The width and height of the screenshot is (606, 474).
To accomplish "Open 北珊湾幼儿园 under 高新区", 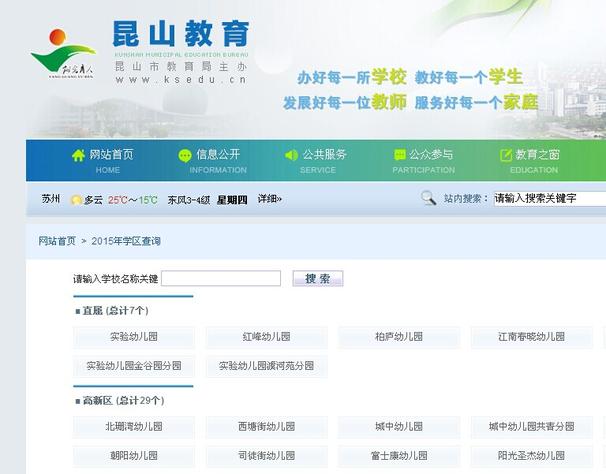I will coord(134,426).
